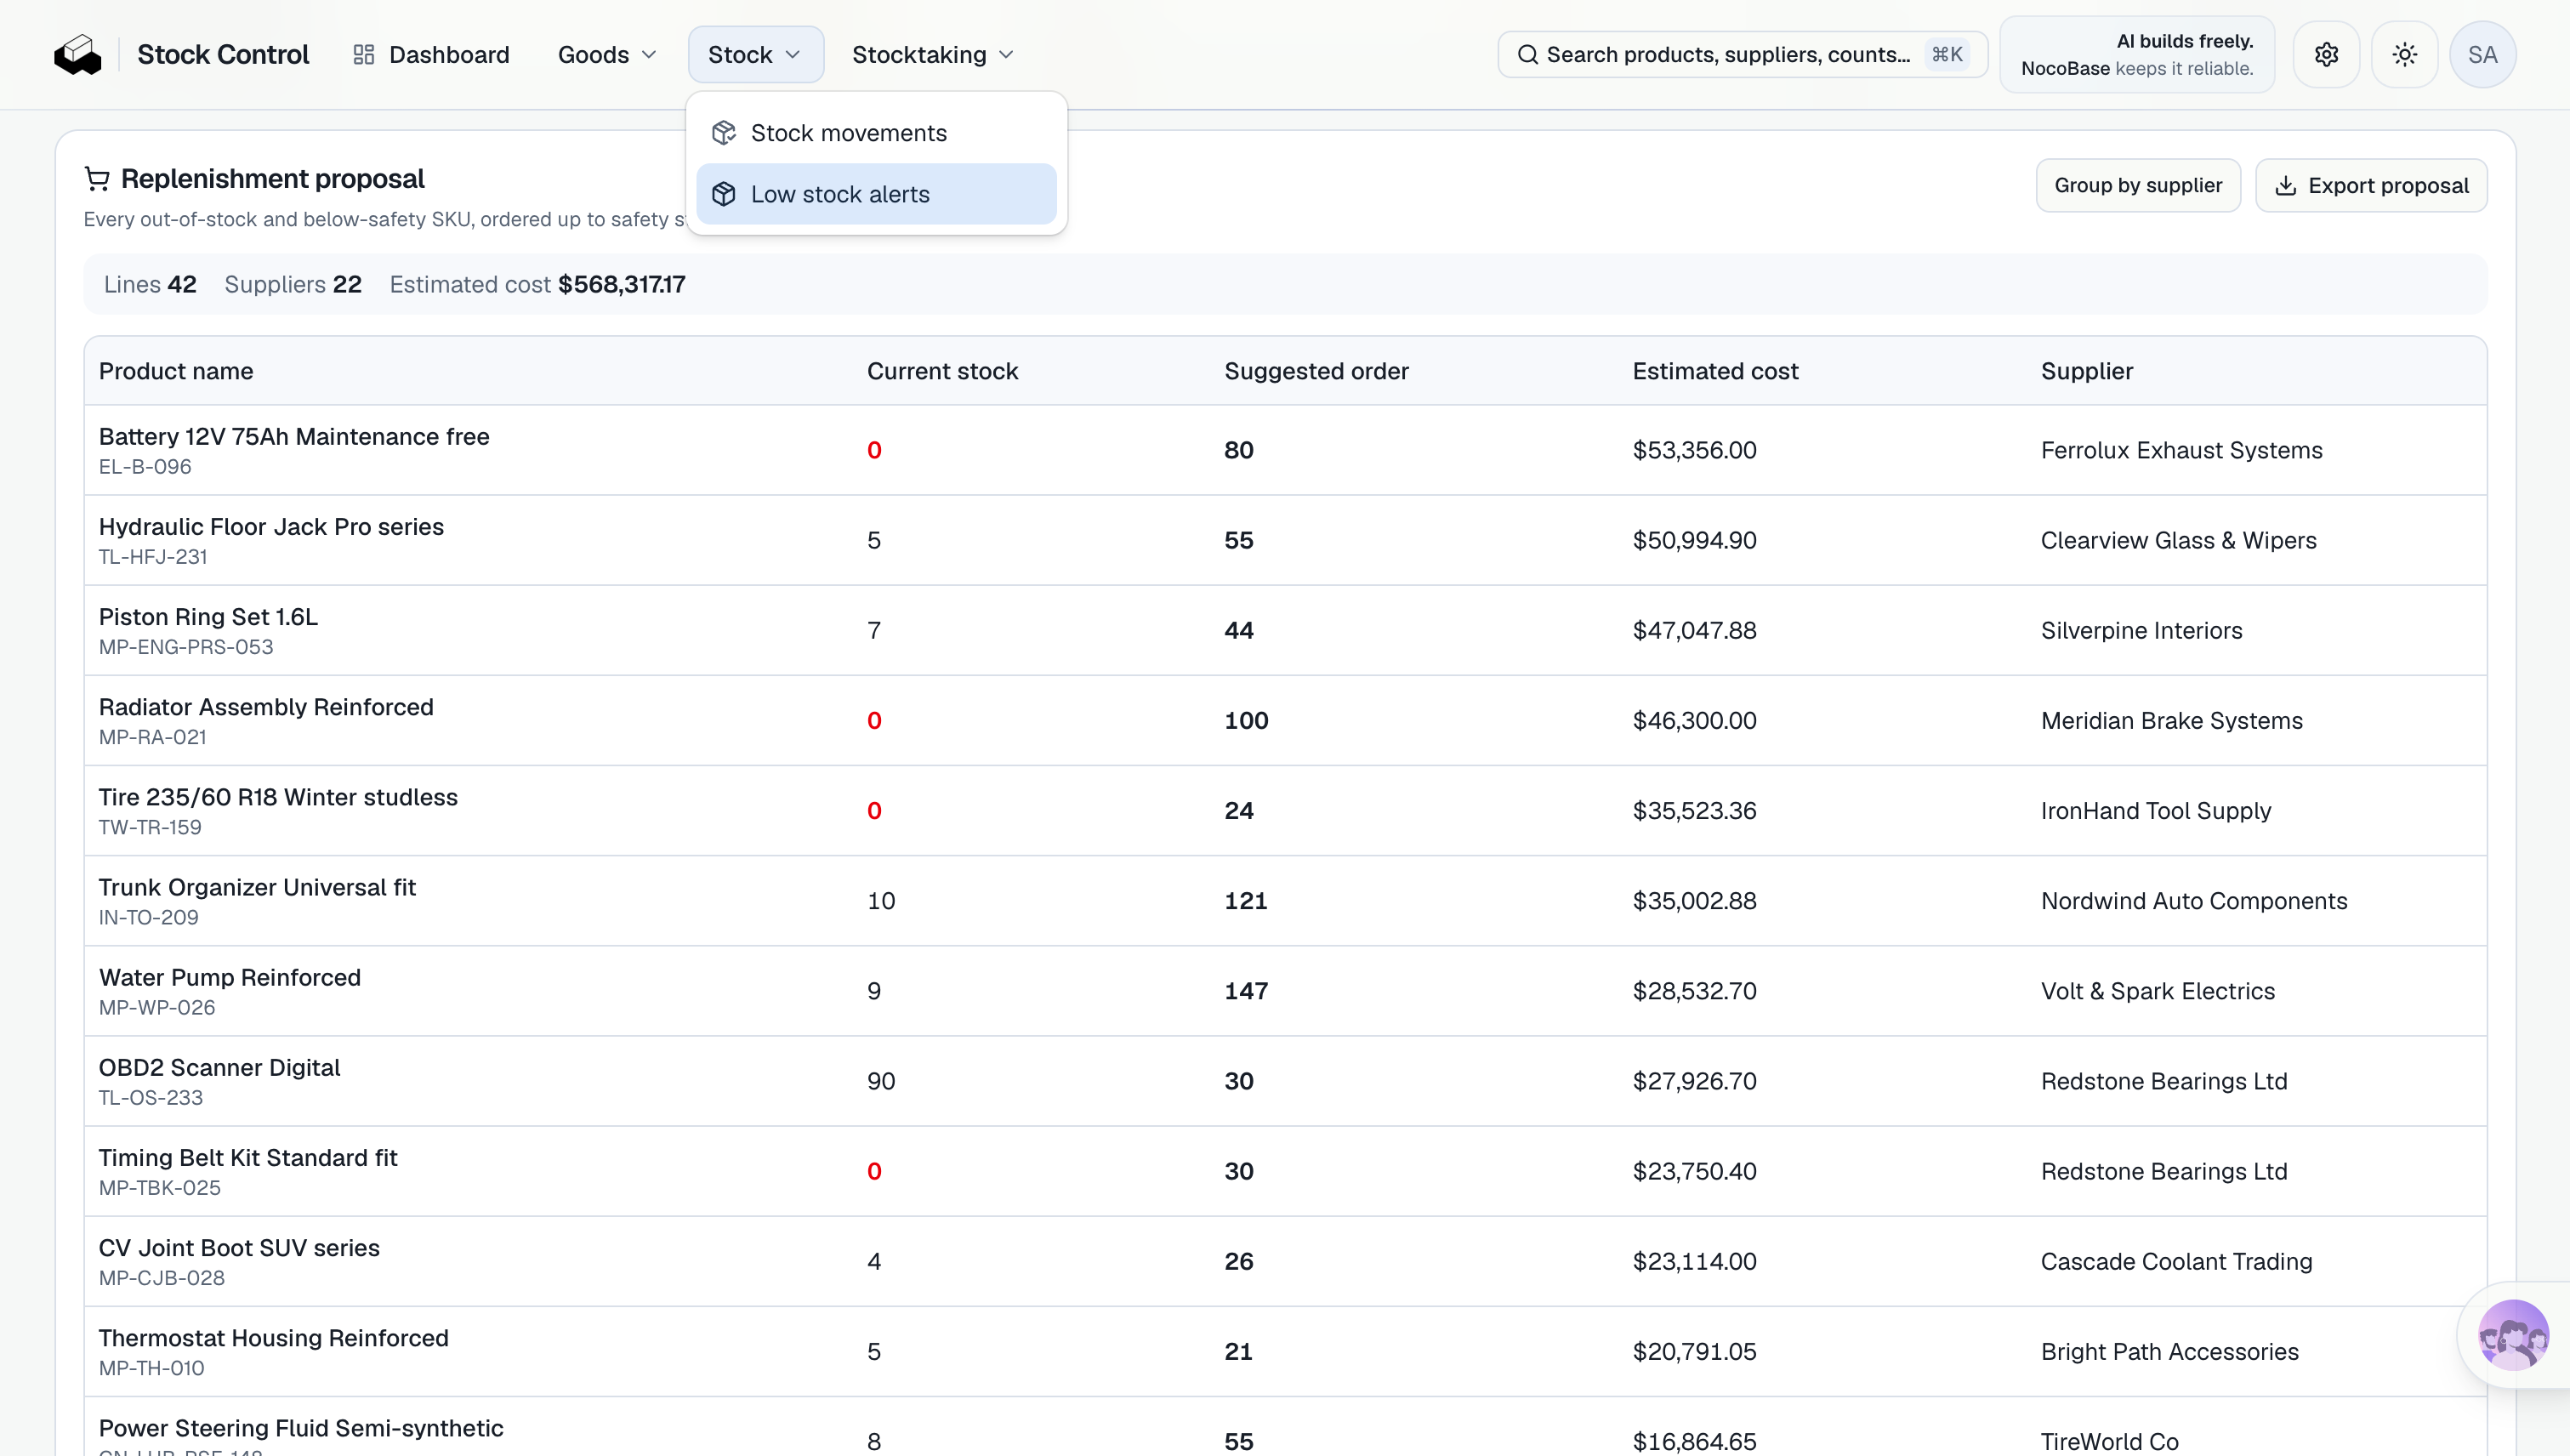This screenshot has width=2570, height=1456.
Task: Click supplier Meridian Brake Systems
Action: point(2171,720)
